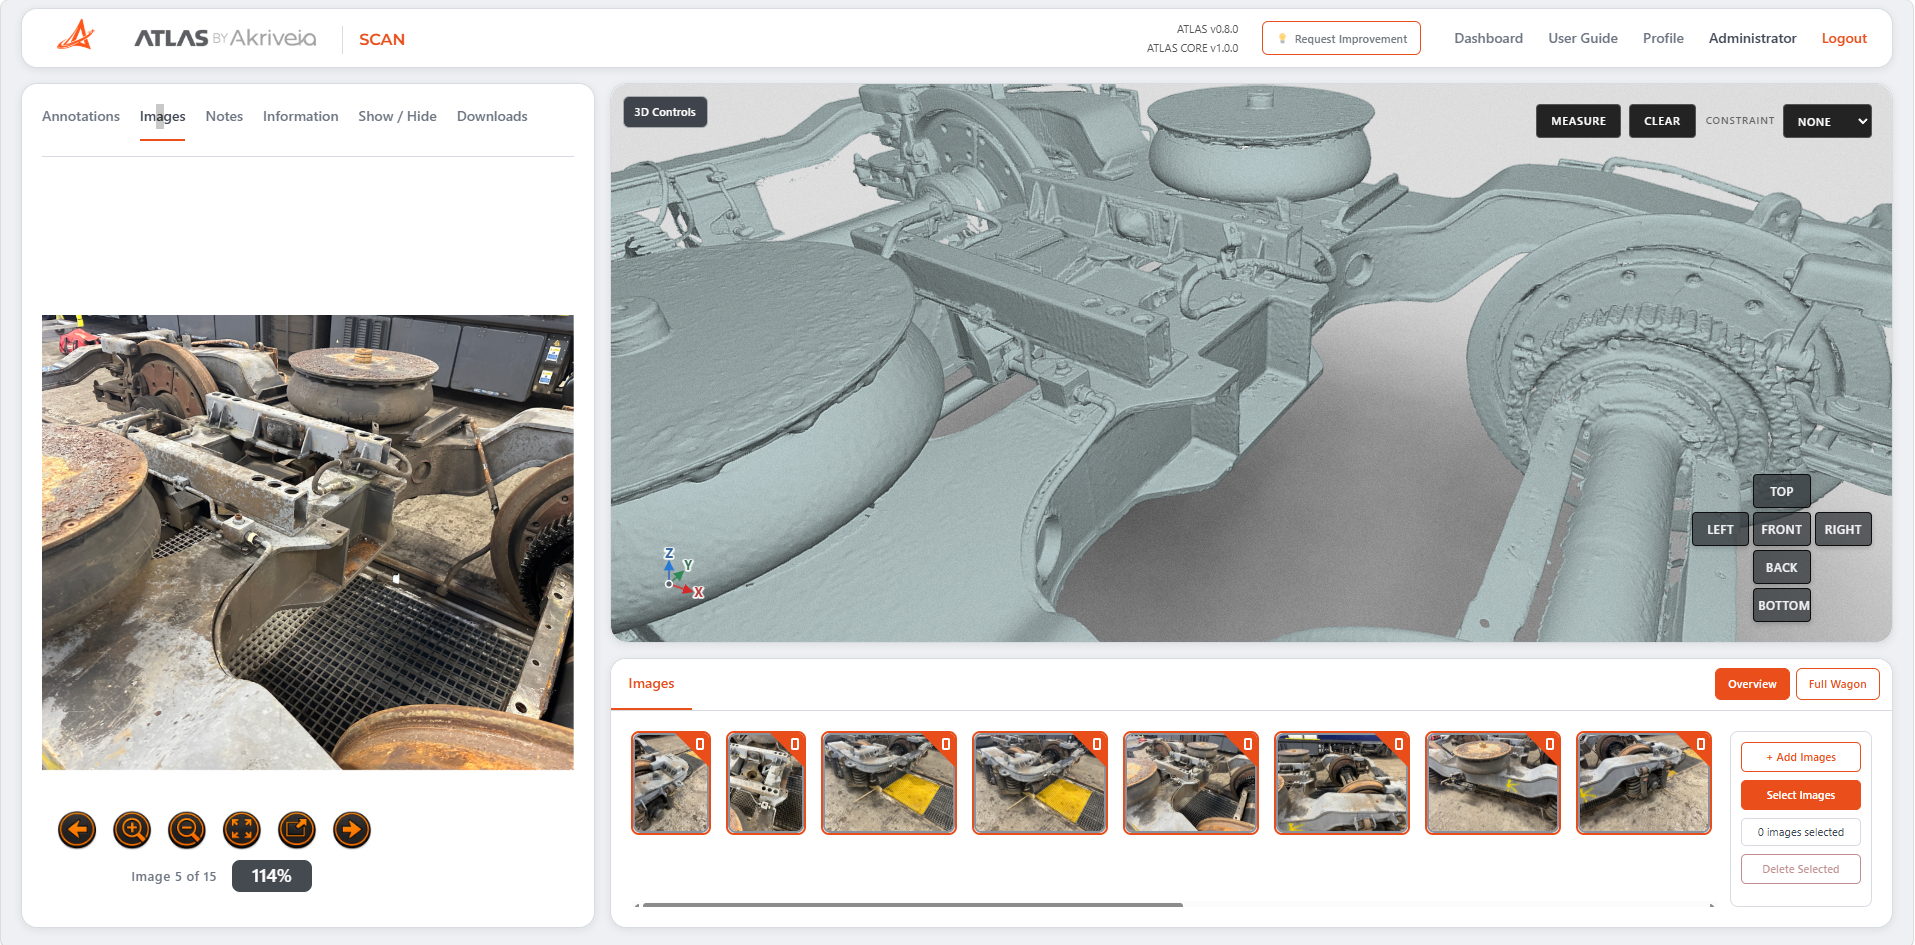This screenshot has height=945, width=1915.
Task: Click the 114% zoom level badge
Action: (272, 876)
